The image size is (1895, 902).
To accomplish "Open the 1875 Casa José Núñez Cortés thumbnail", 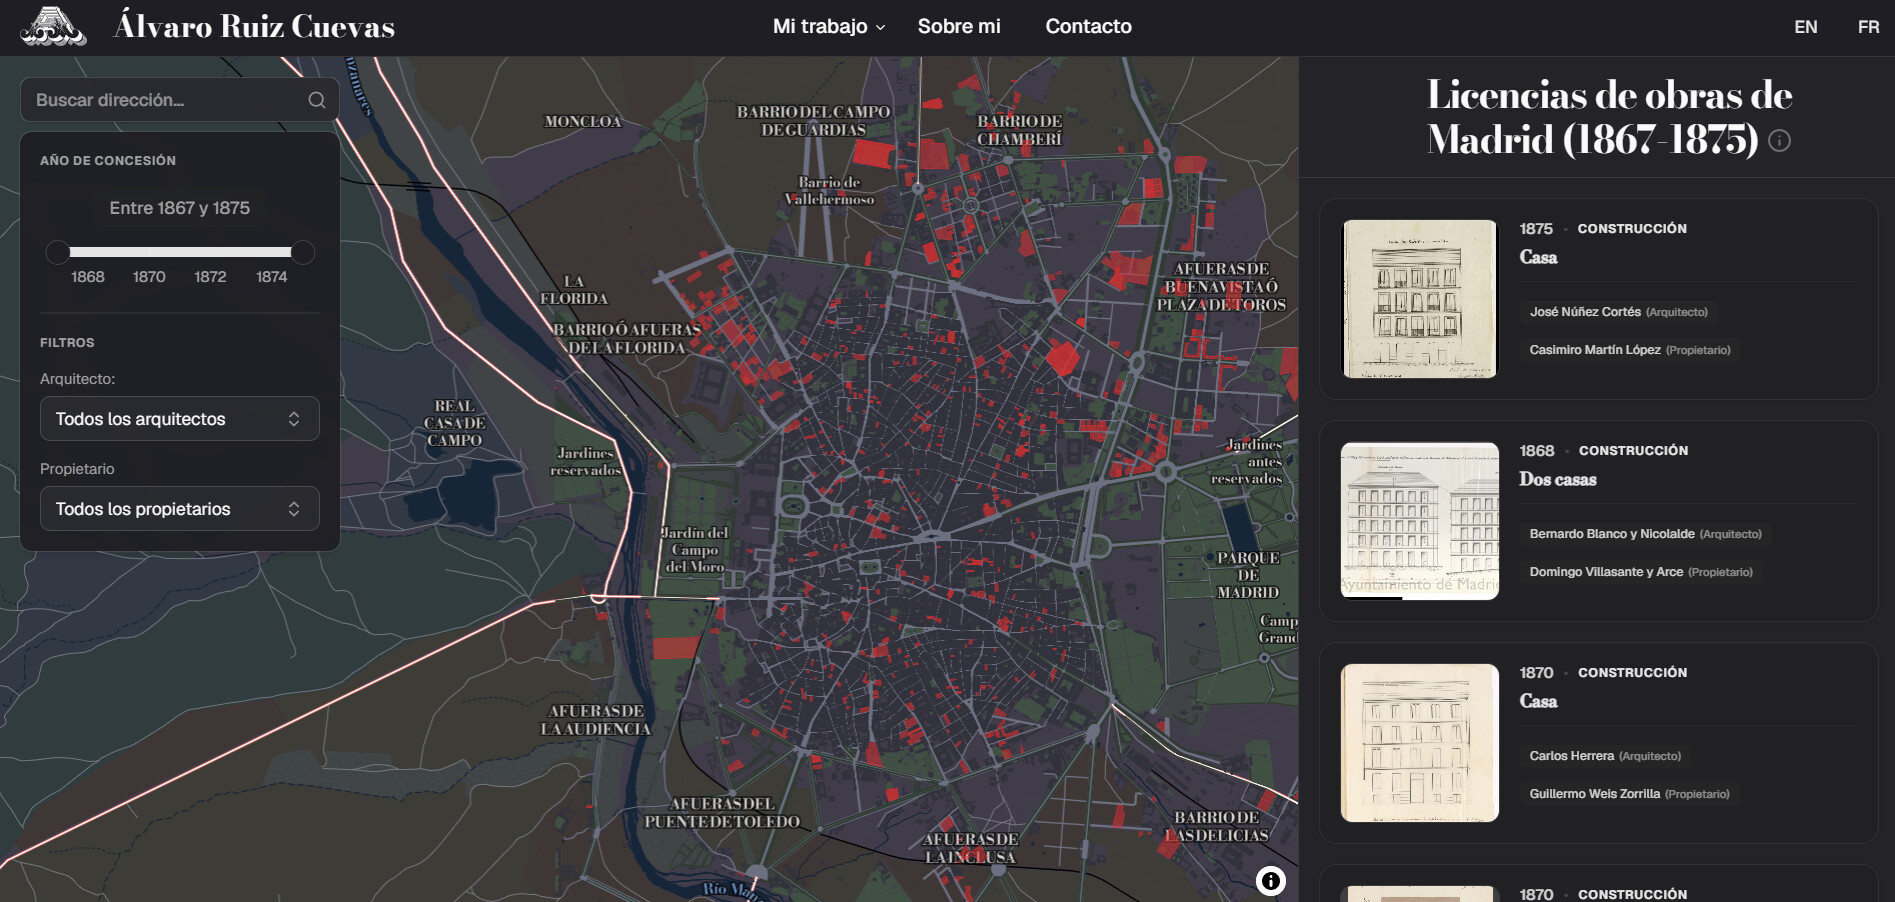I will (x=1419, y=299).
